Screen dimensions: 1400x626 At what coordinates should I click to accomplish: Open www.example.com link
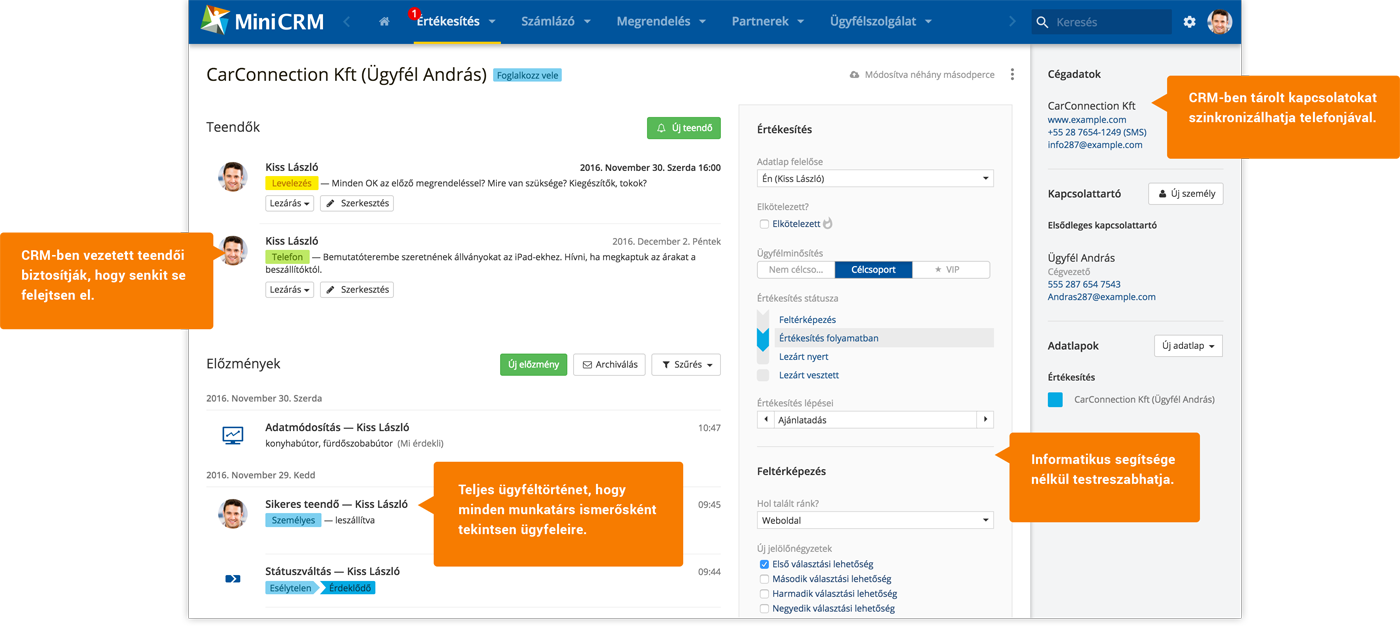pyautogui.click(x=1087, y=120)
